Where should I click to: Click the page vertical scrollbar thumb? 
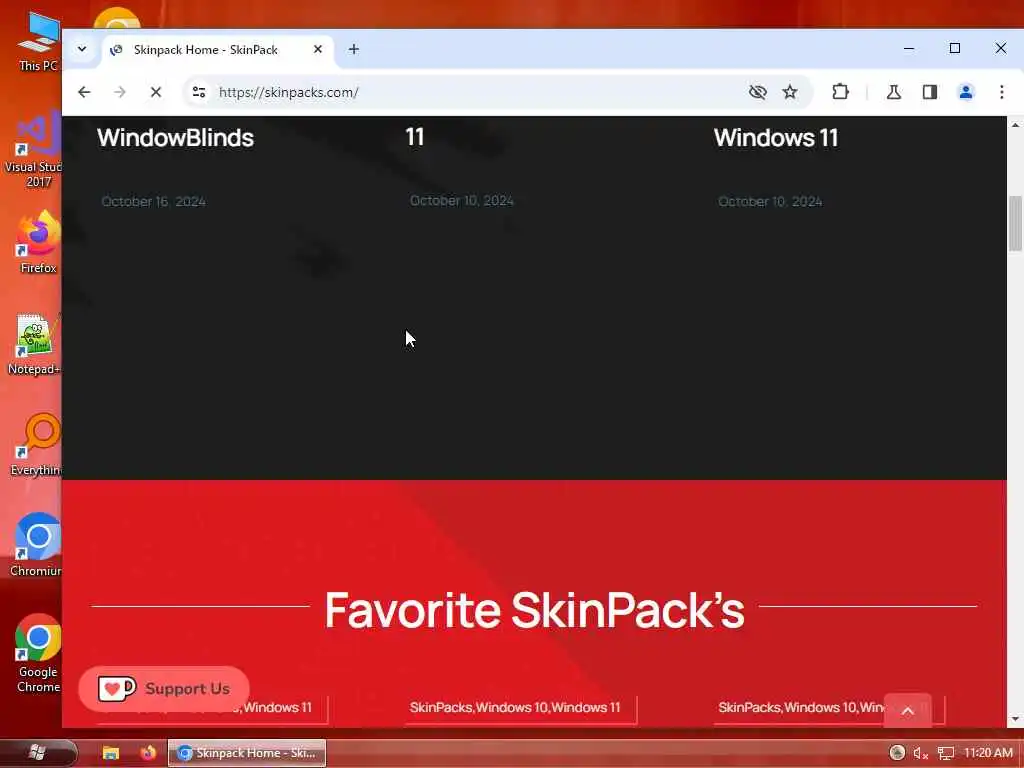click(1015, 223)
